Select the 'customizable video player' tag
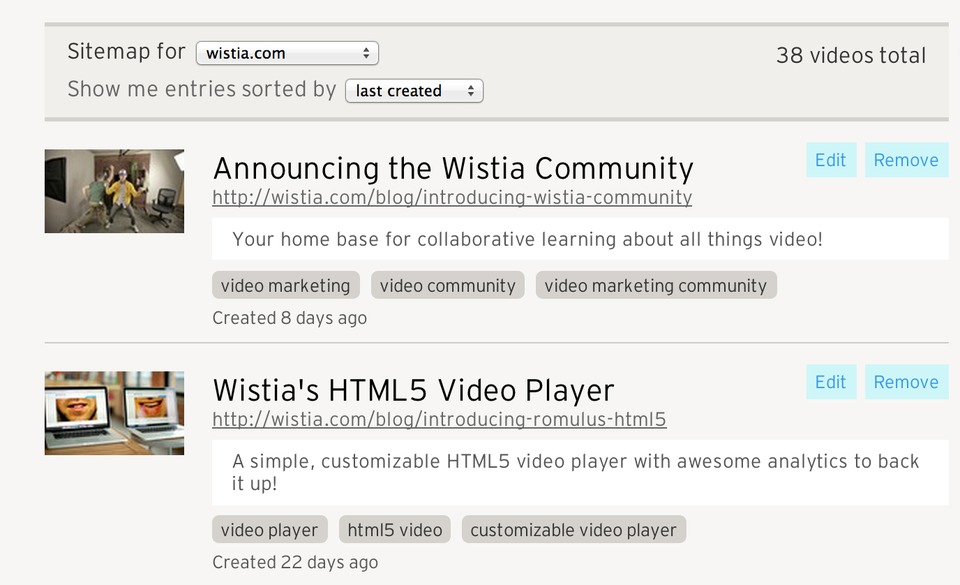Screen dimensions: 960x585 [574, 529]
